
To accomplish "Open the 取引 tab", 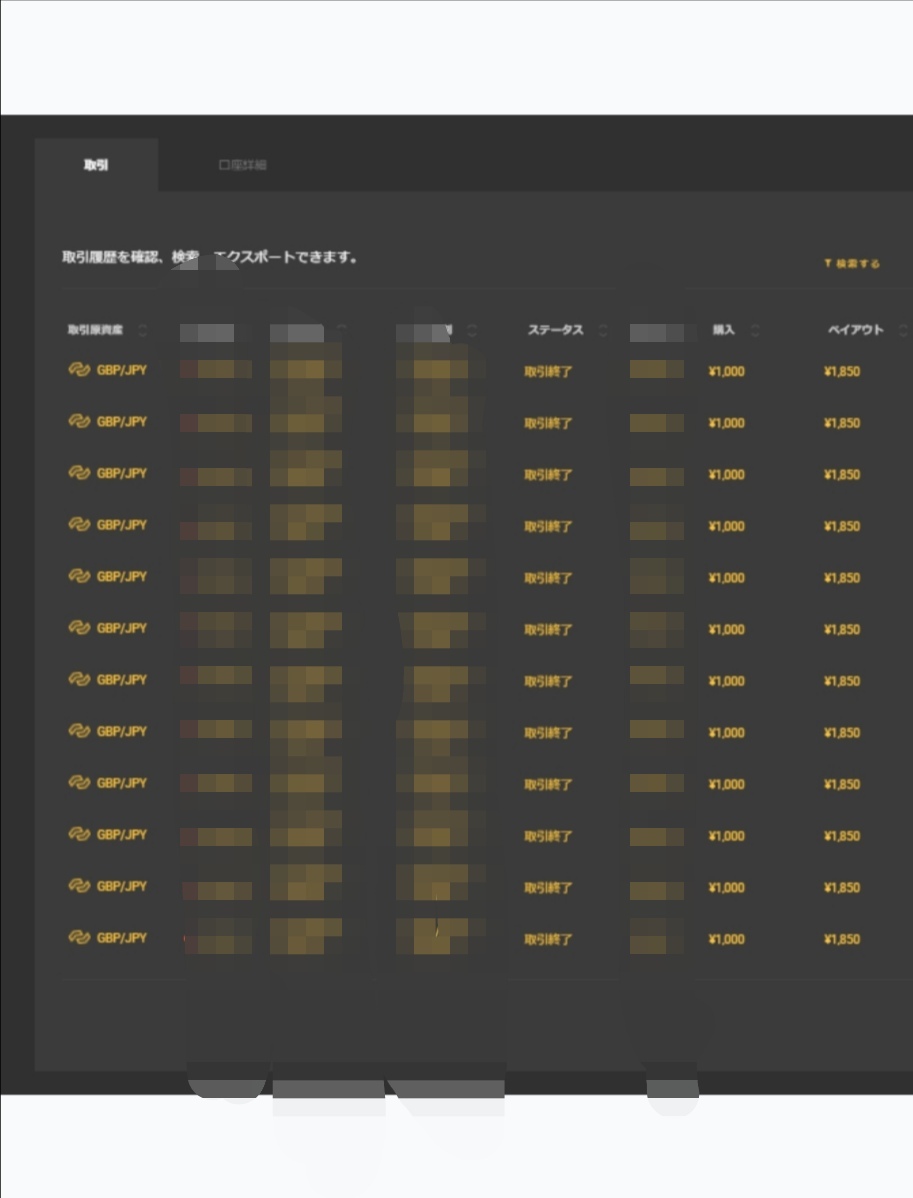I will 96,165.
